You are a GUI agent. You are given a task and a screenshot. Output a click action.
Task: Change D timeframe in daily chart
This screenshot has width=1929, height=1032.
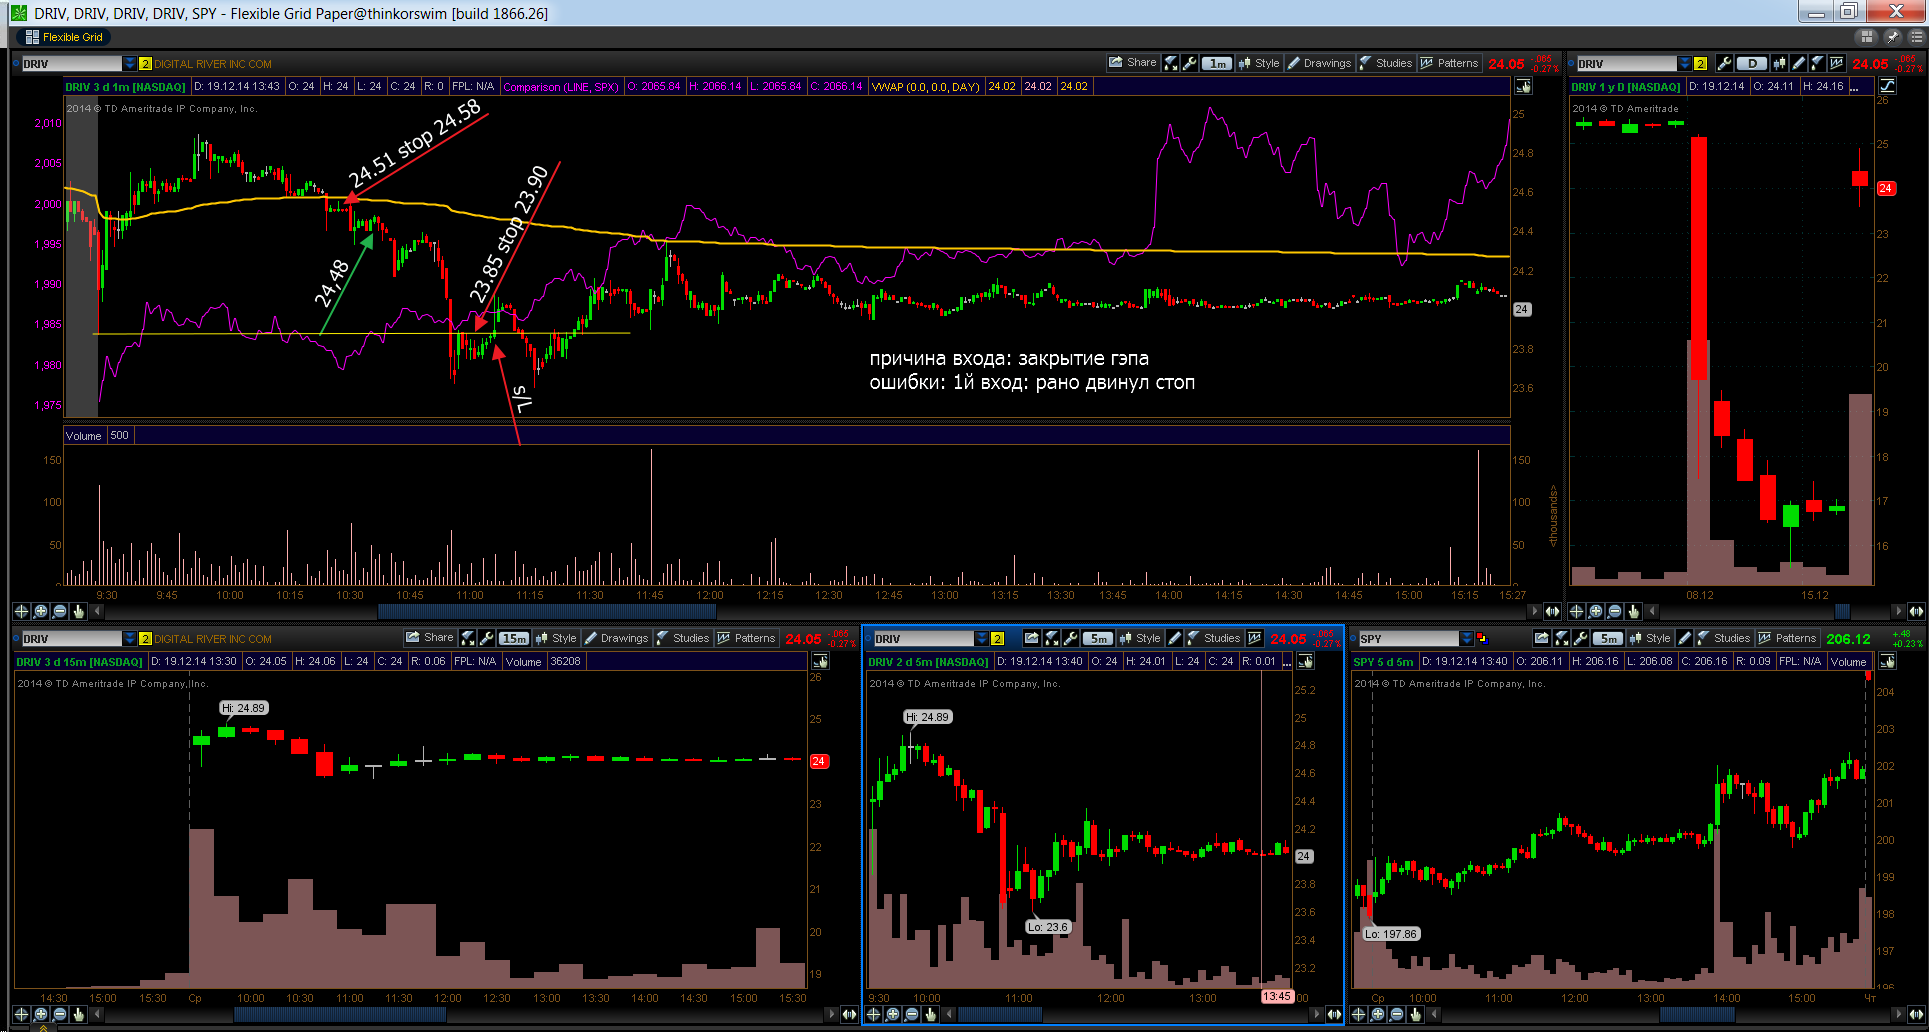tap(1752, 63)
